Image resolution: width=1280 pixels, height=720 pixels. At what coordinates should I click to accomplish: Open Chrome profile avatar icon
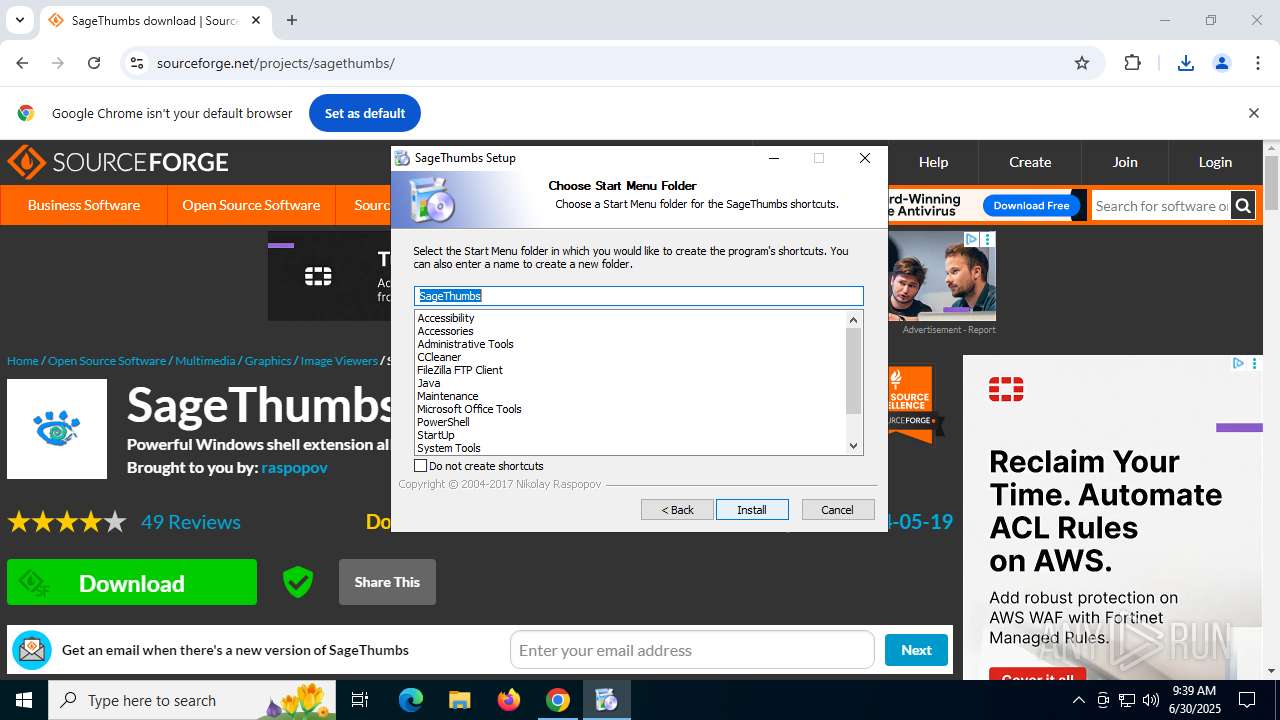point(1222,63)
